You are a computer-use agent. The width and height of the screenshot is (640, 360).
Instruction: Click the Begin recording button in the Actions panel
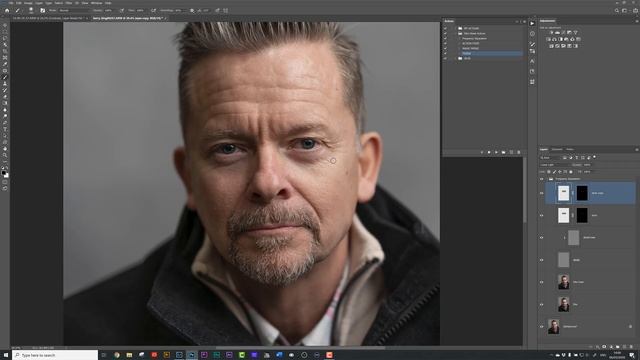tap(489, 152)
